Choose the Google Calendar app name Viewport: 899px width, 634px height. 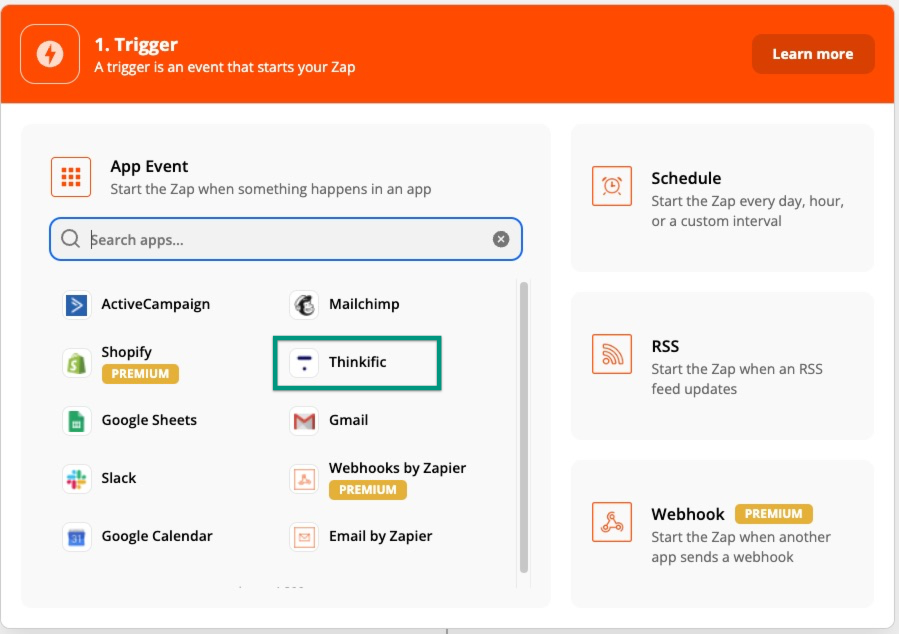(157, 536)
